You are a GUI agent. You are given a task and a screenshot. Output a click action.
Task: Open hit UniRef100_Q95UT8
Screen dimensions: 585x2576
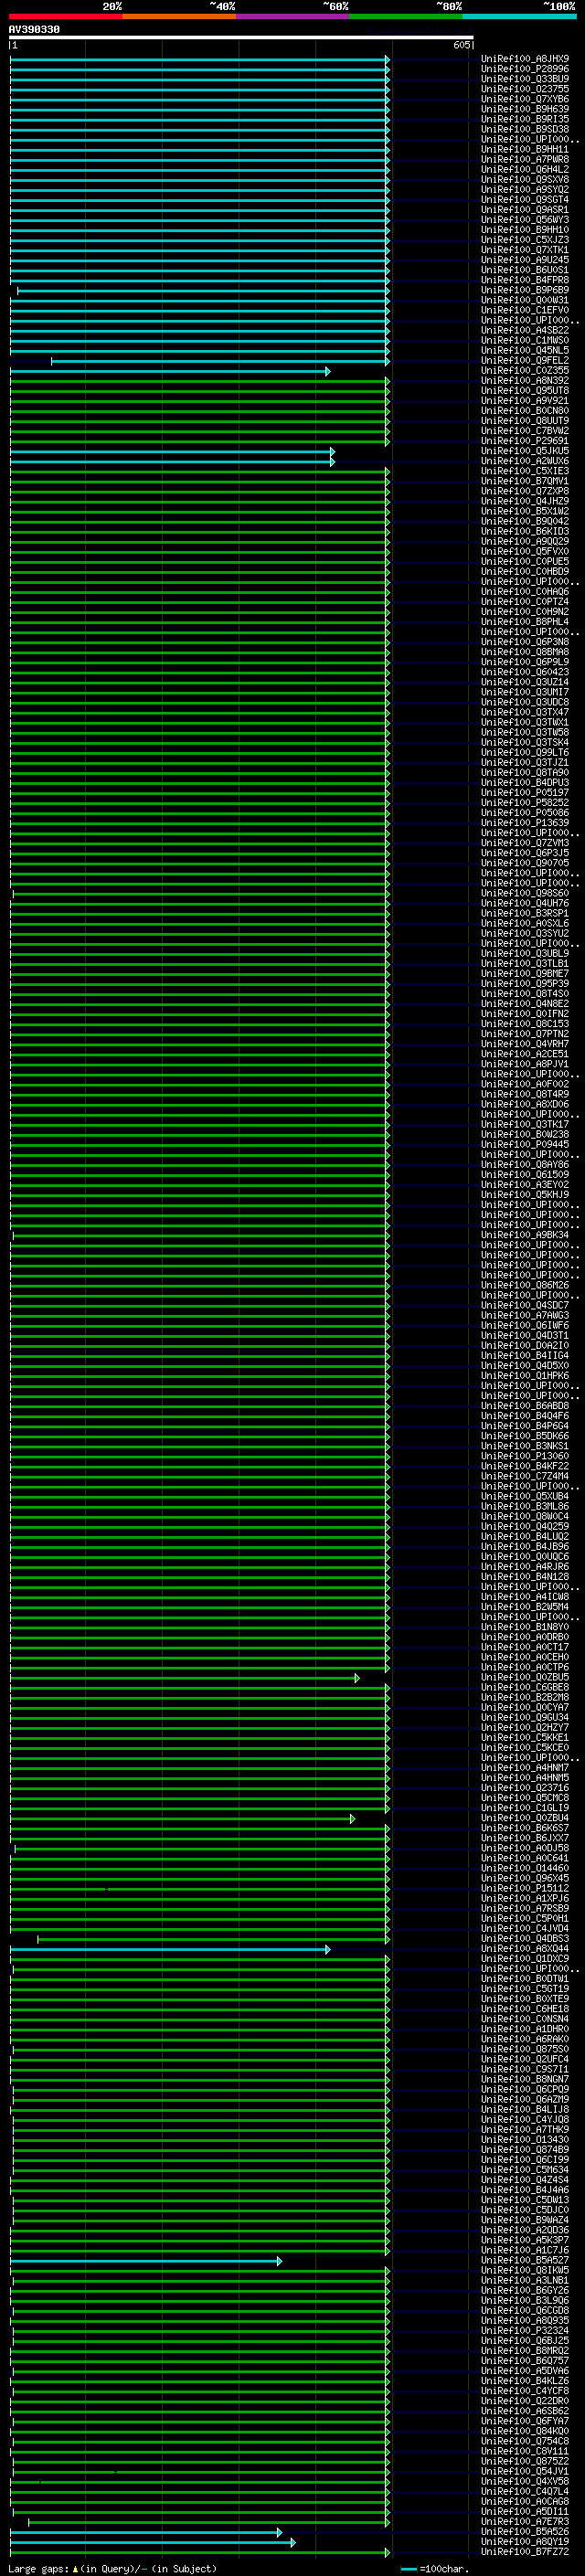pyautogui.click(x=525, y=390)
